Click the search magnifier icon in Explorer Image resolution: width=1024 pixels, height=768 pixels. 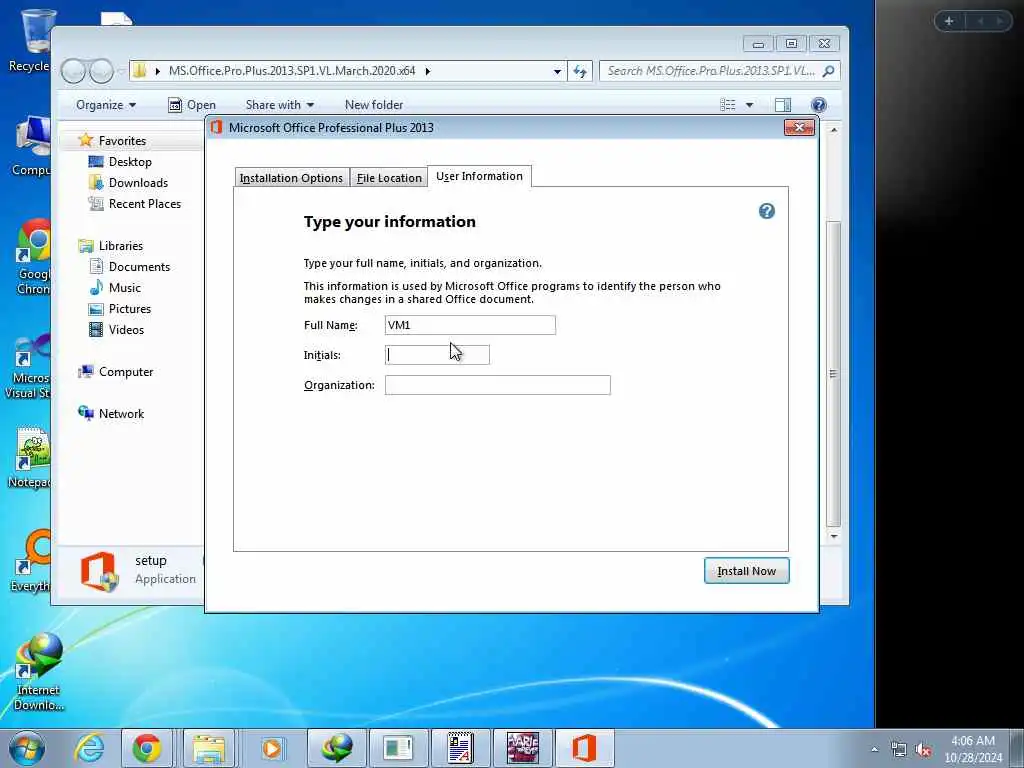tap(829, 71)
